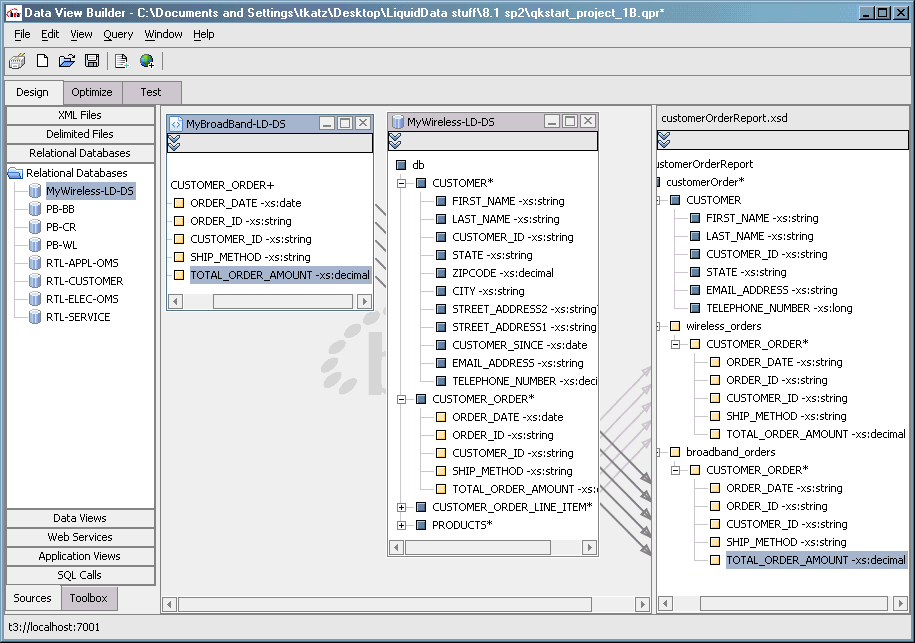This screenshot has width=915, height=643.
Task: Open the File menu
Action: coord(22,34)
